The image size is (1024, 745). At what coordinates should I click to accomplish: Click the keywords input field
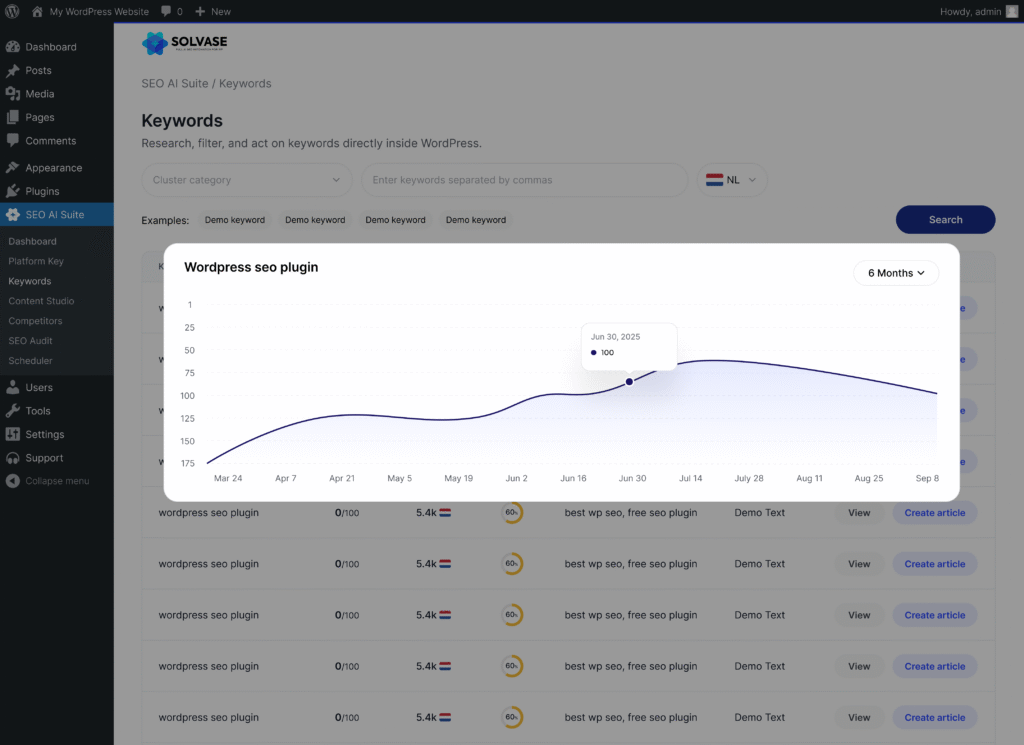tap(524, 180)
